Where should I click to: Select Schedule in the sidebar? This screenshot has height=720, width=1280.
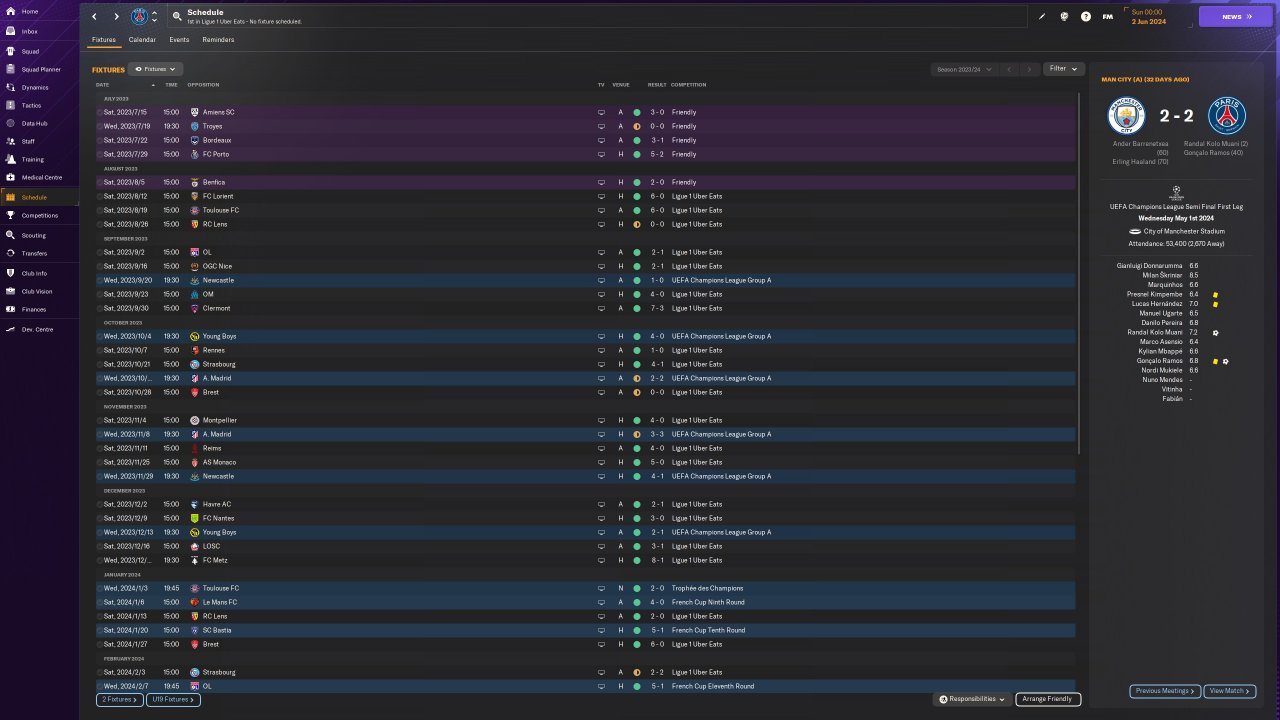click(40, 197)
